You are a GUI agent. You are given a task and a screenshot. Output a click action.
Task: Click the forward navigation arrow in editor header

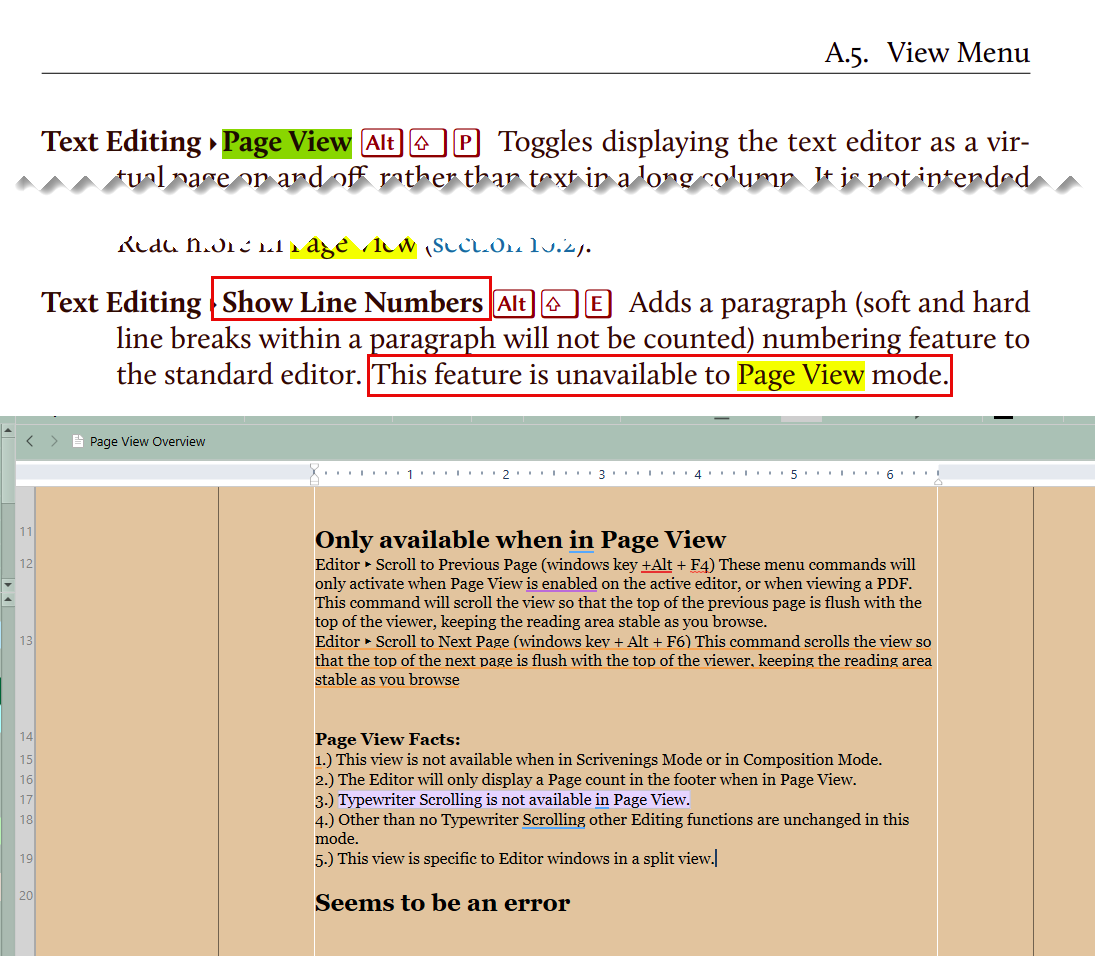point(54,441)
